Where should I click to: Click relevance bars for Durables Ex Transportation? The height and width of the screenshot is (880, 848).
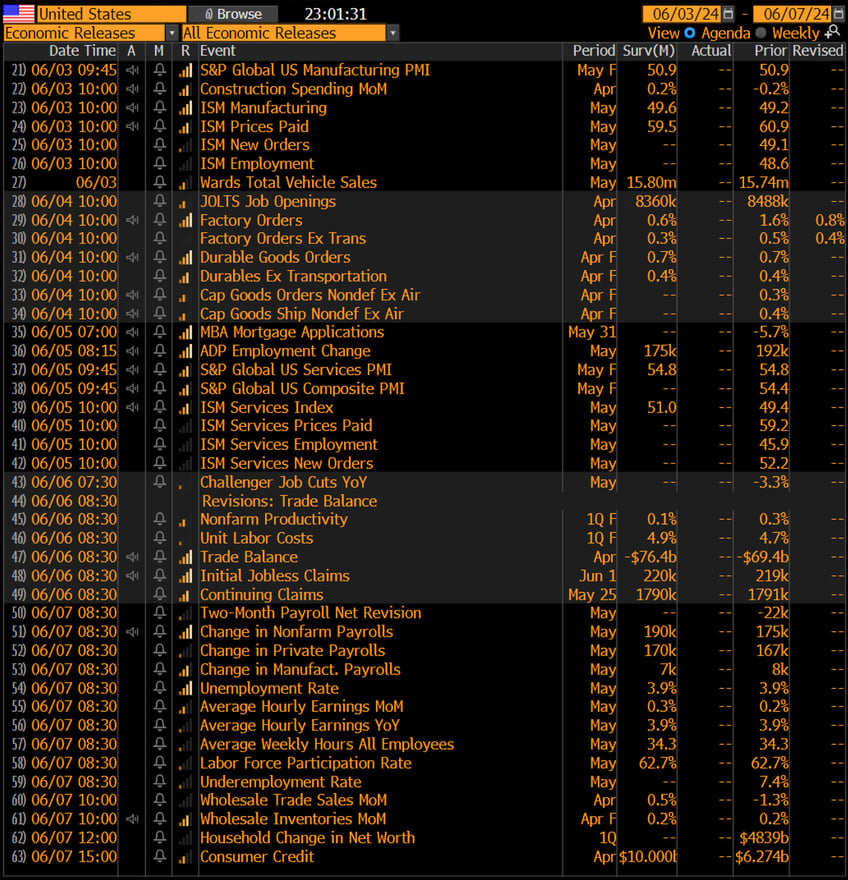pyautogui.click(x=185, y=276)
